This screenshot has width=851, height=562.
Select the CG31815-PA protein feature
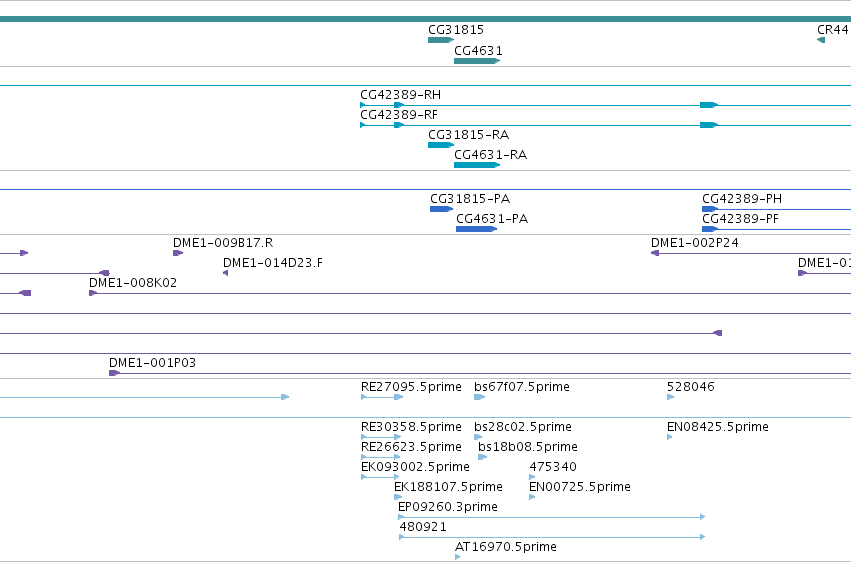[x=441, y=209]
